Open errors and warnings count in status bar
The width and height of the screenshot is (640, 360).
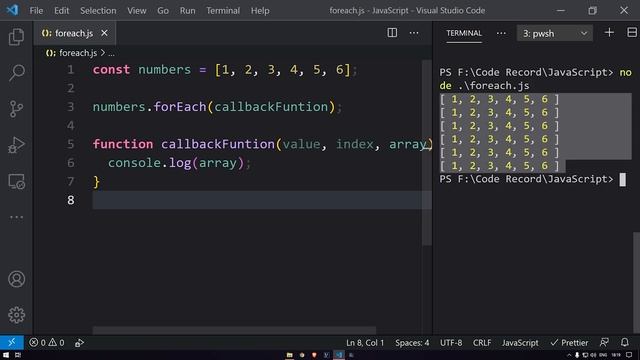pyautogui.click(x=47, y=342)
